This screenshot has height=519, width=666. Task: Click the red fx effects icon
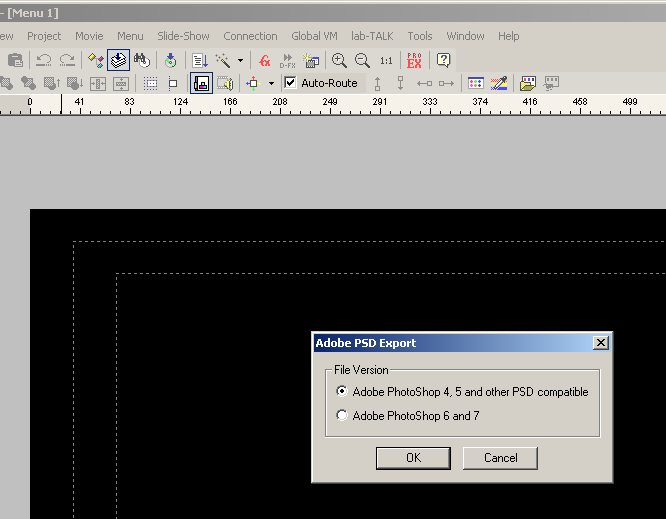coord(265,60)
